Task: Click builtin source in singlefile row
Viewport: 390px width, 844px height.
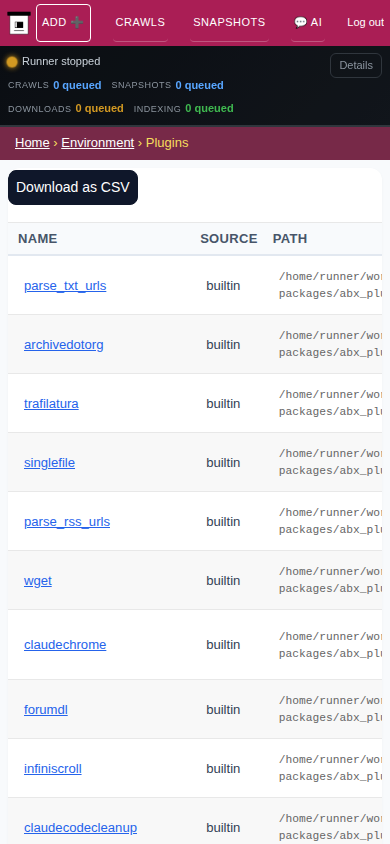Action: [x=223, y=463]
